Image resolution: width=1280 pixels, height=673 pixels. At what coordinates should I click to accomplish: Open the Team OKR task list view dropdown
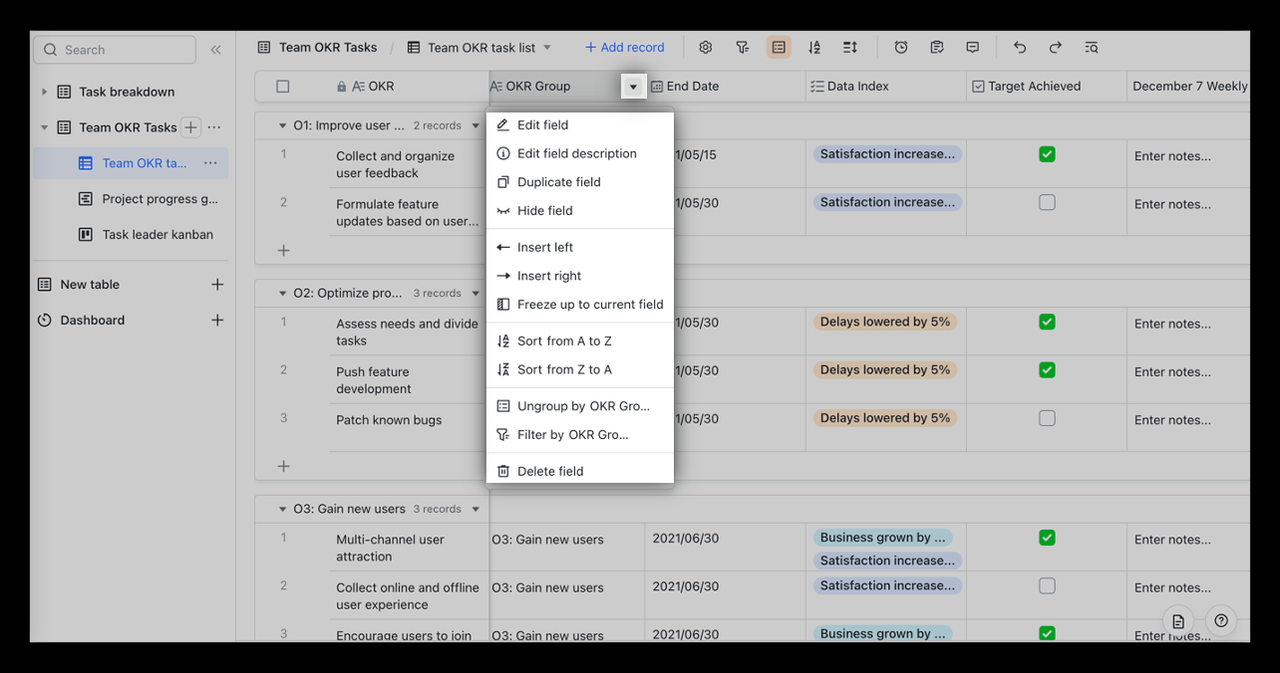pyautogui.click(x=547, y=48)
